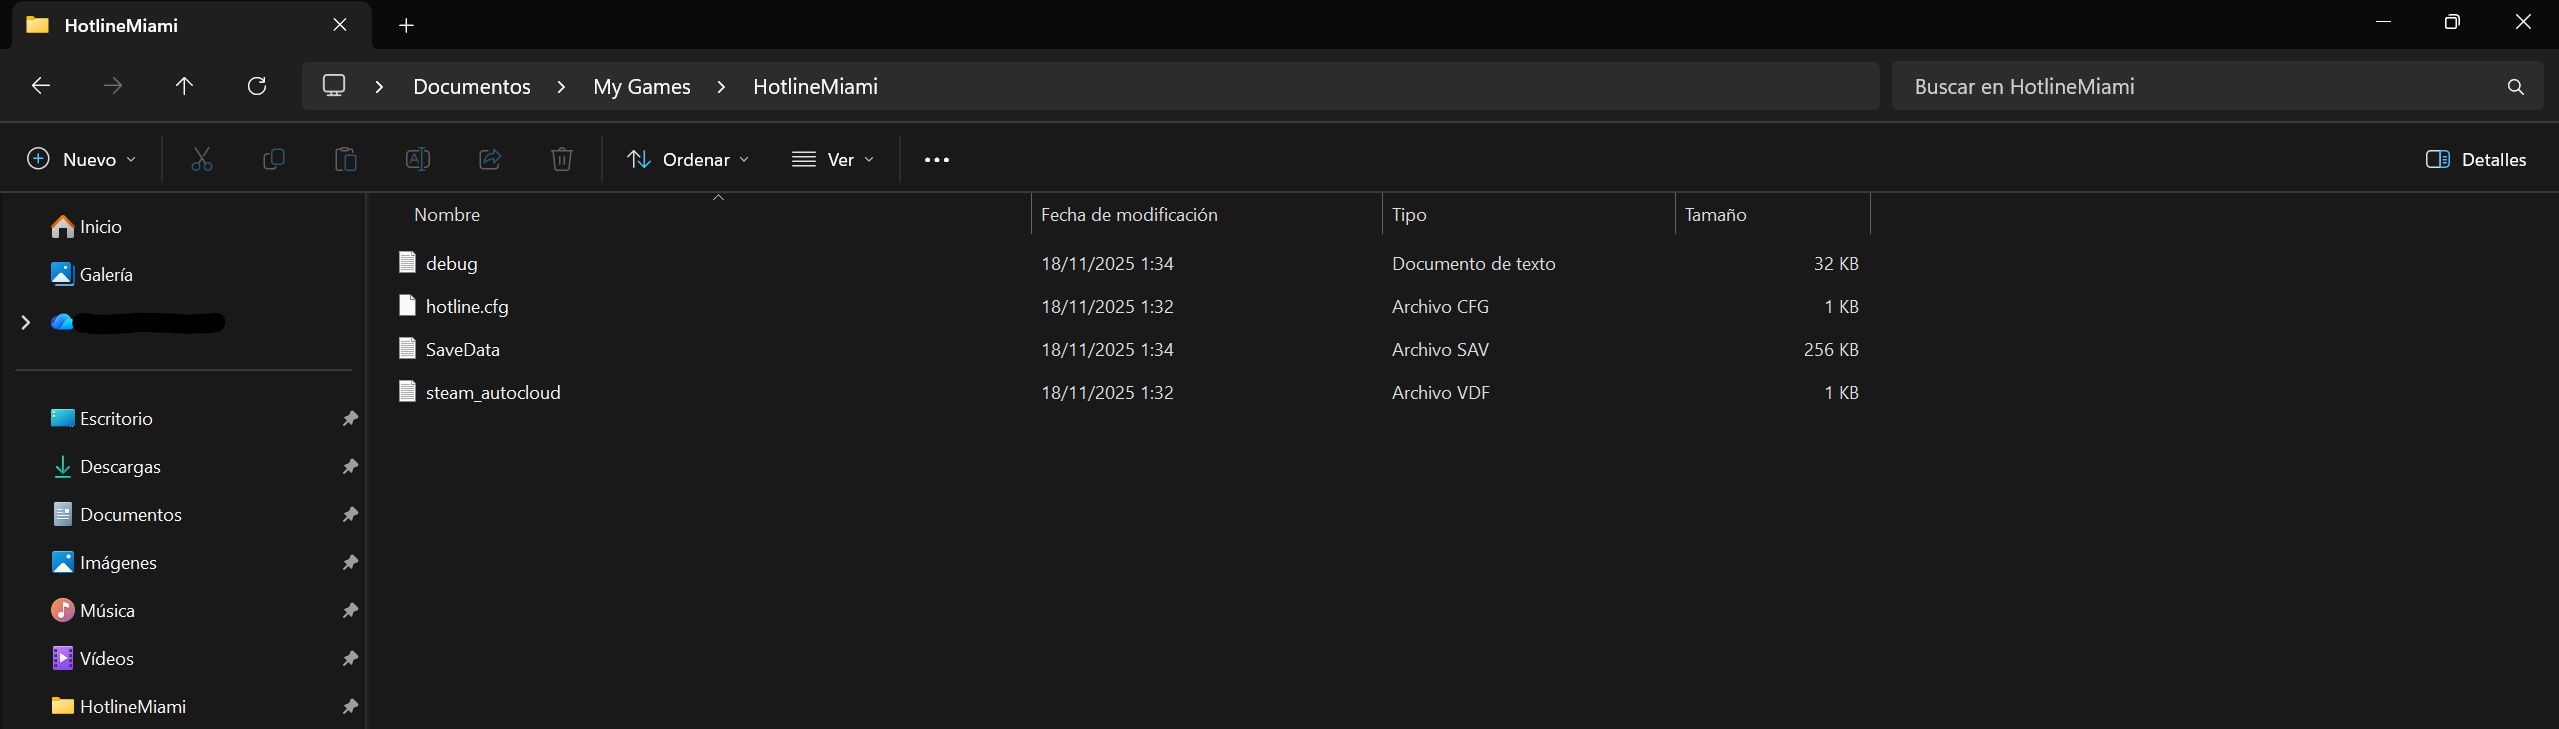Click the Share toolbar icon

[x=490, y=159]
